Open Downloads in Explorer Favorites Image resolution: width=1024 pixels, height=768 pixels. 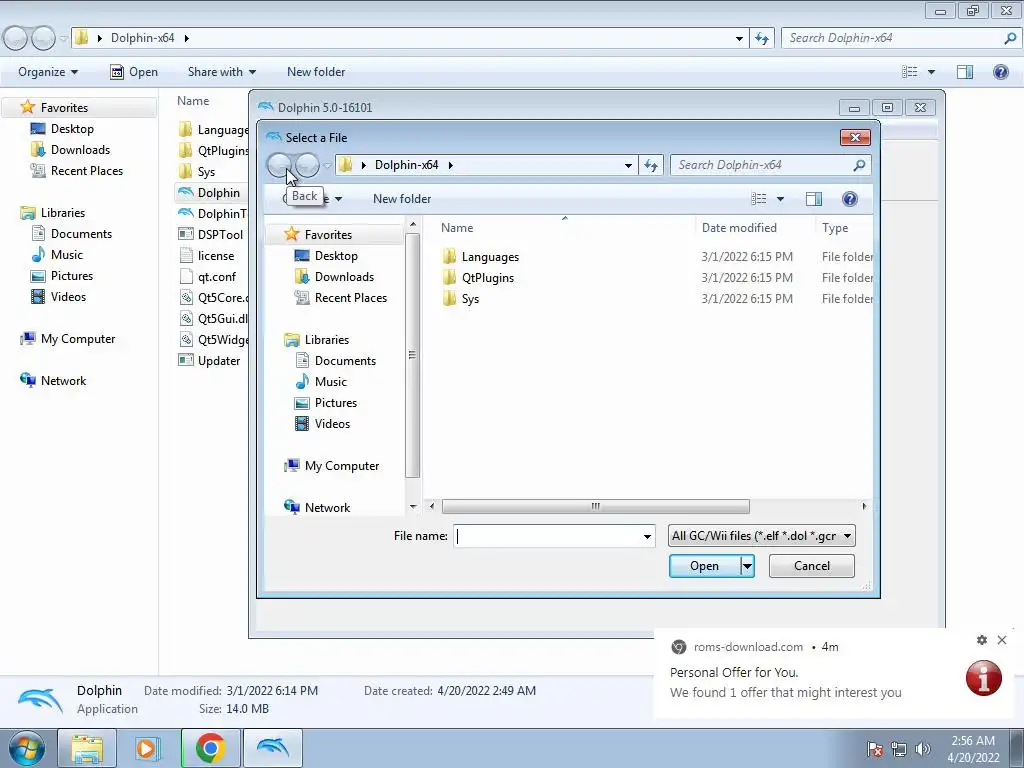(x=80, y=150)
